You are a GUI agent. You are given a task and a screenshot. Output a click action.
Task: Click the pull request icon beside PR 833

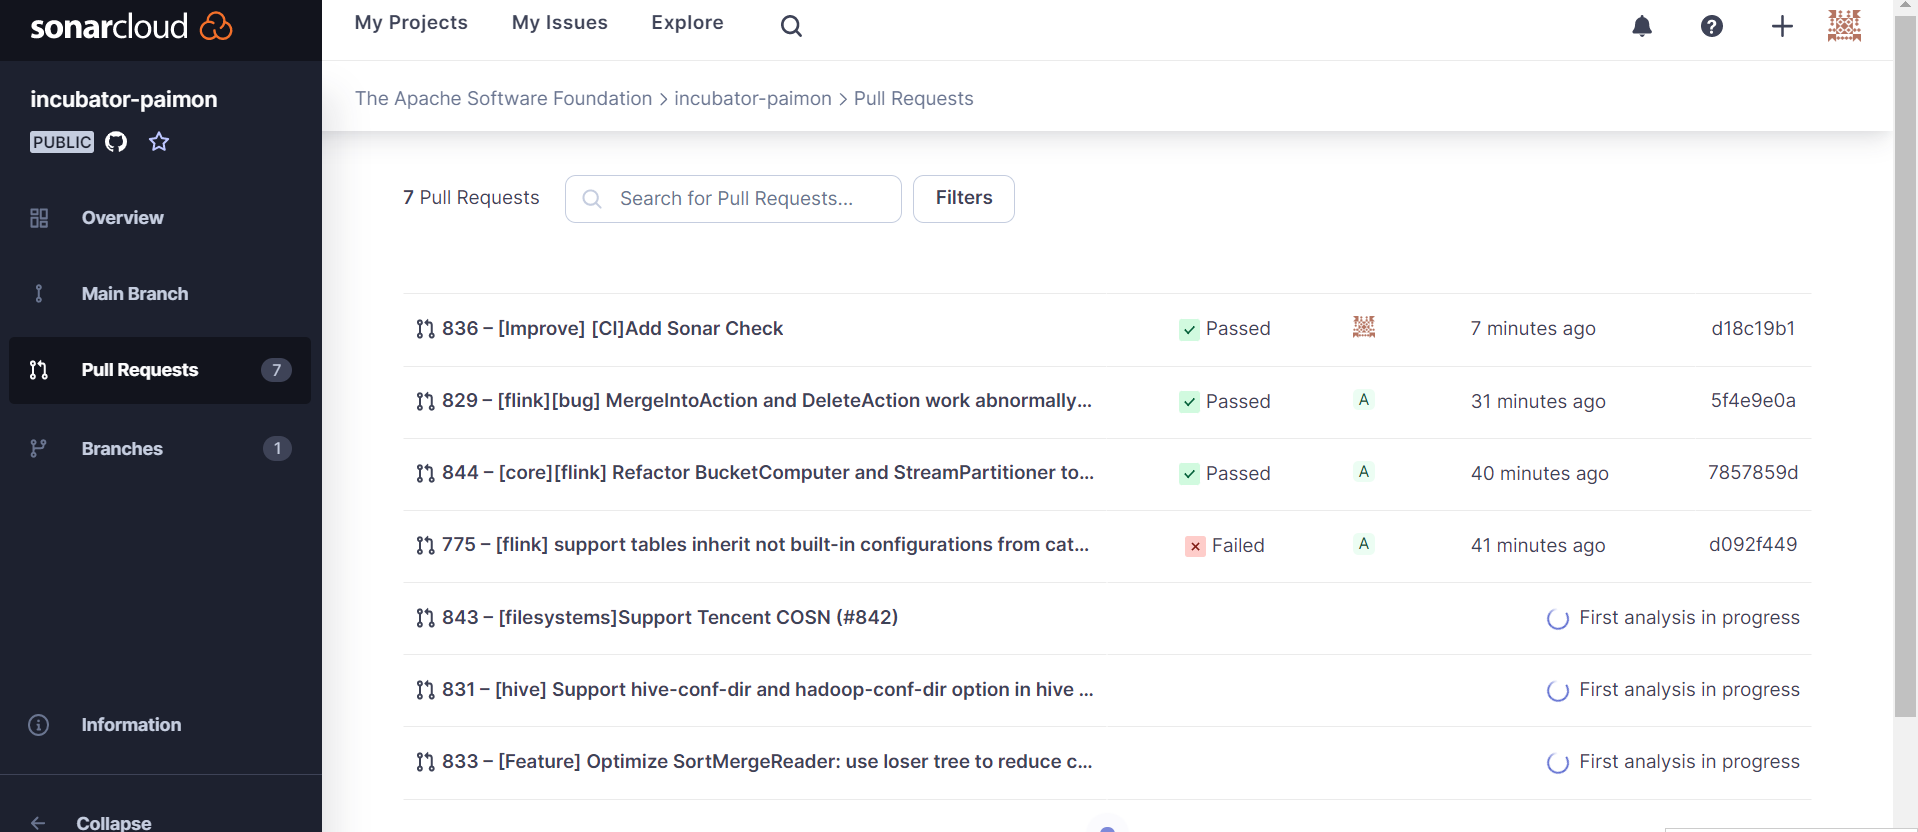[425, 762]
